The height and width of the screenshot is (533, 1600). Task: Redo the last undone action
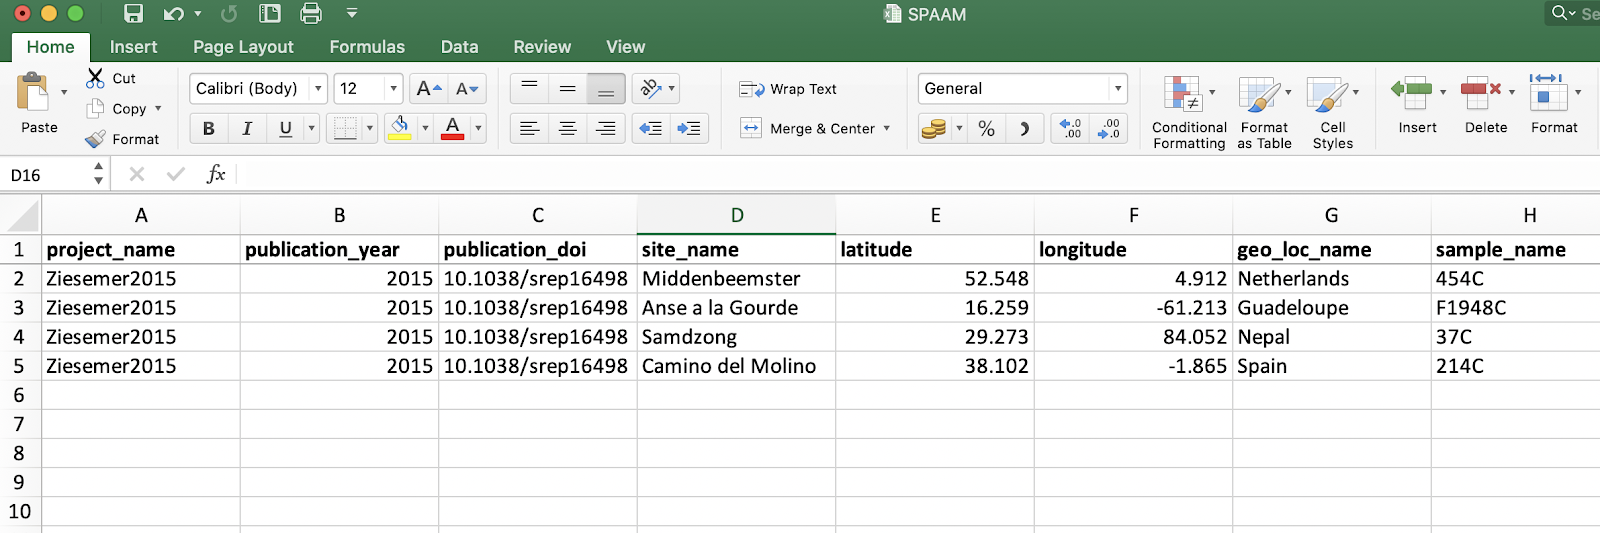click(229, 14)
